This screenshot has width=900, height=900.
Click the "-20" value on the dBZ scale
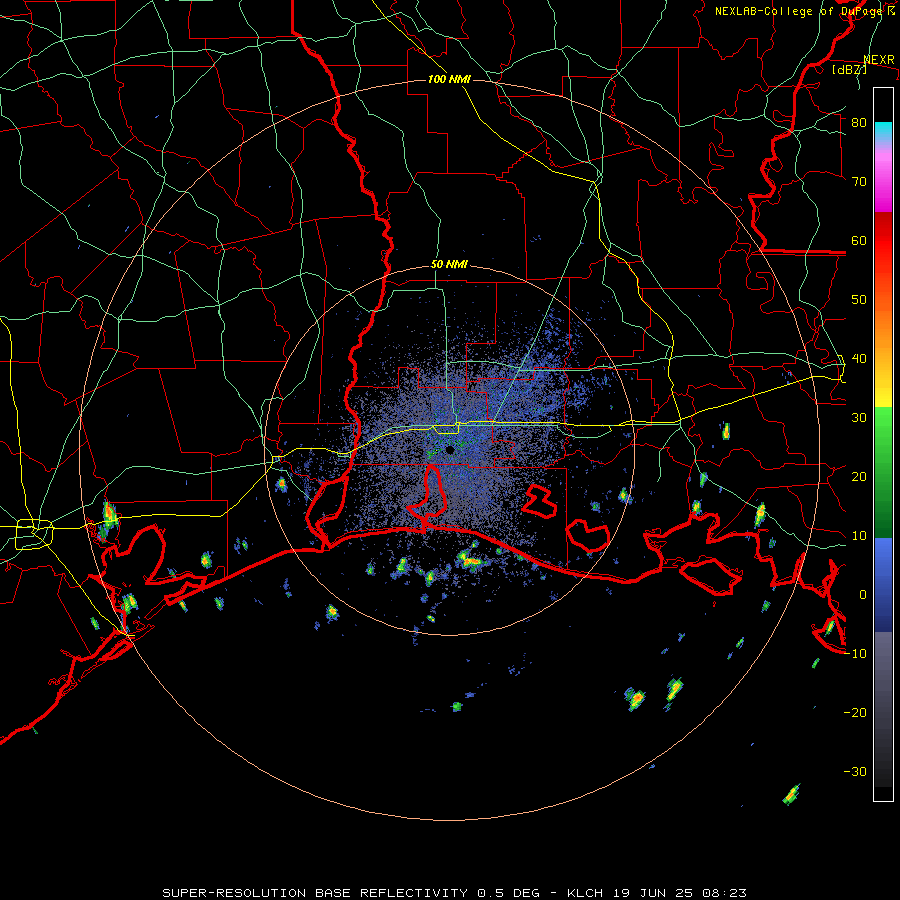coord(855,713)
